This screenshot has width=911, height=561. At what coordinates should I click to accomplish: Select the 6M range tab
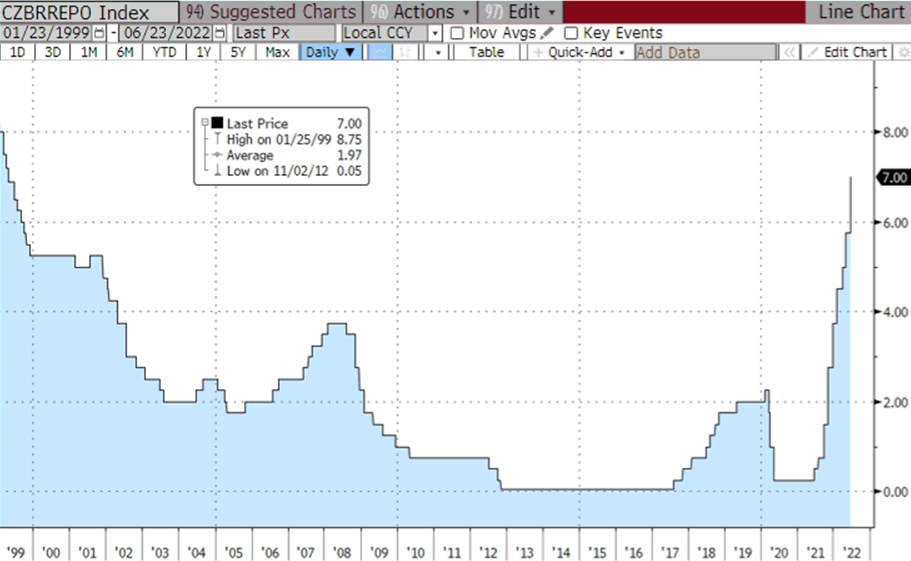pos(124,52)
